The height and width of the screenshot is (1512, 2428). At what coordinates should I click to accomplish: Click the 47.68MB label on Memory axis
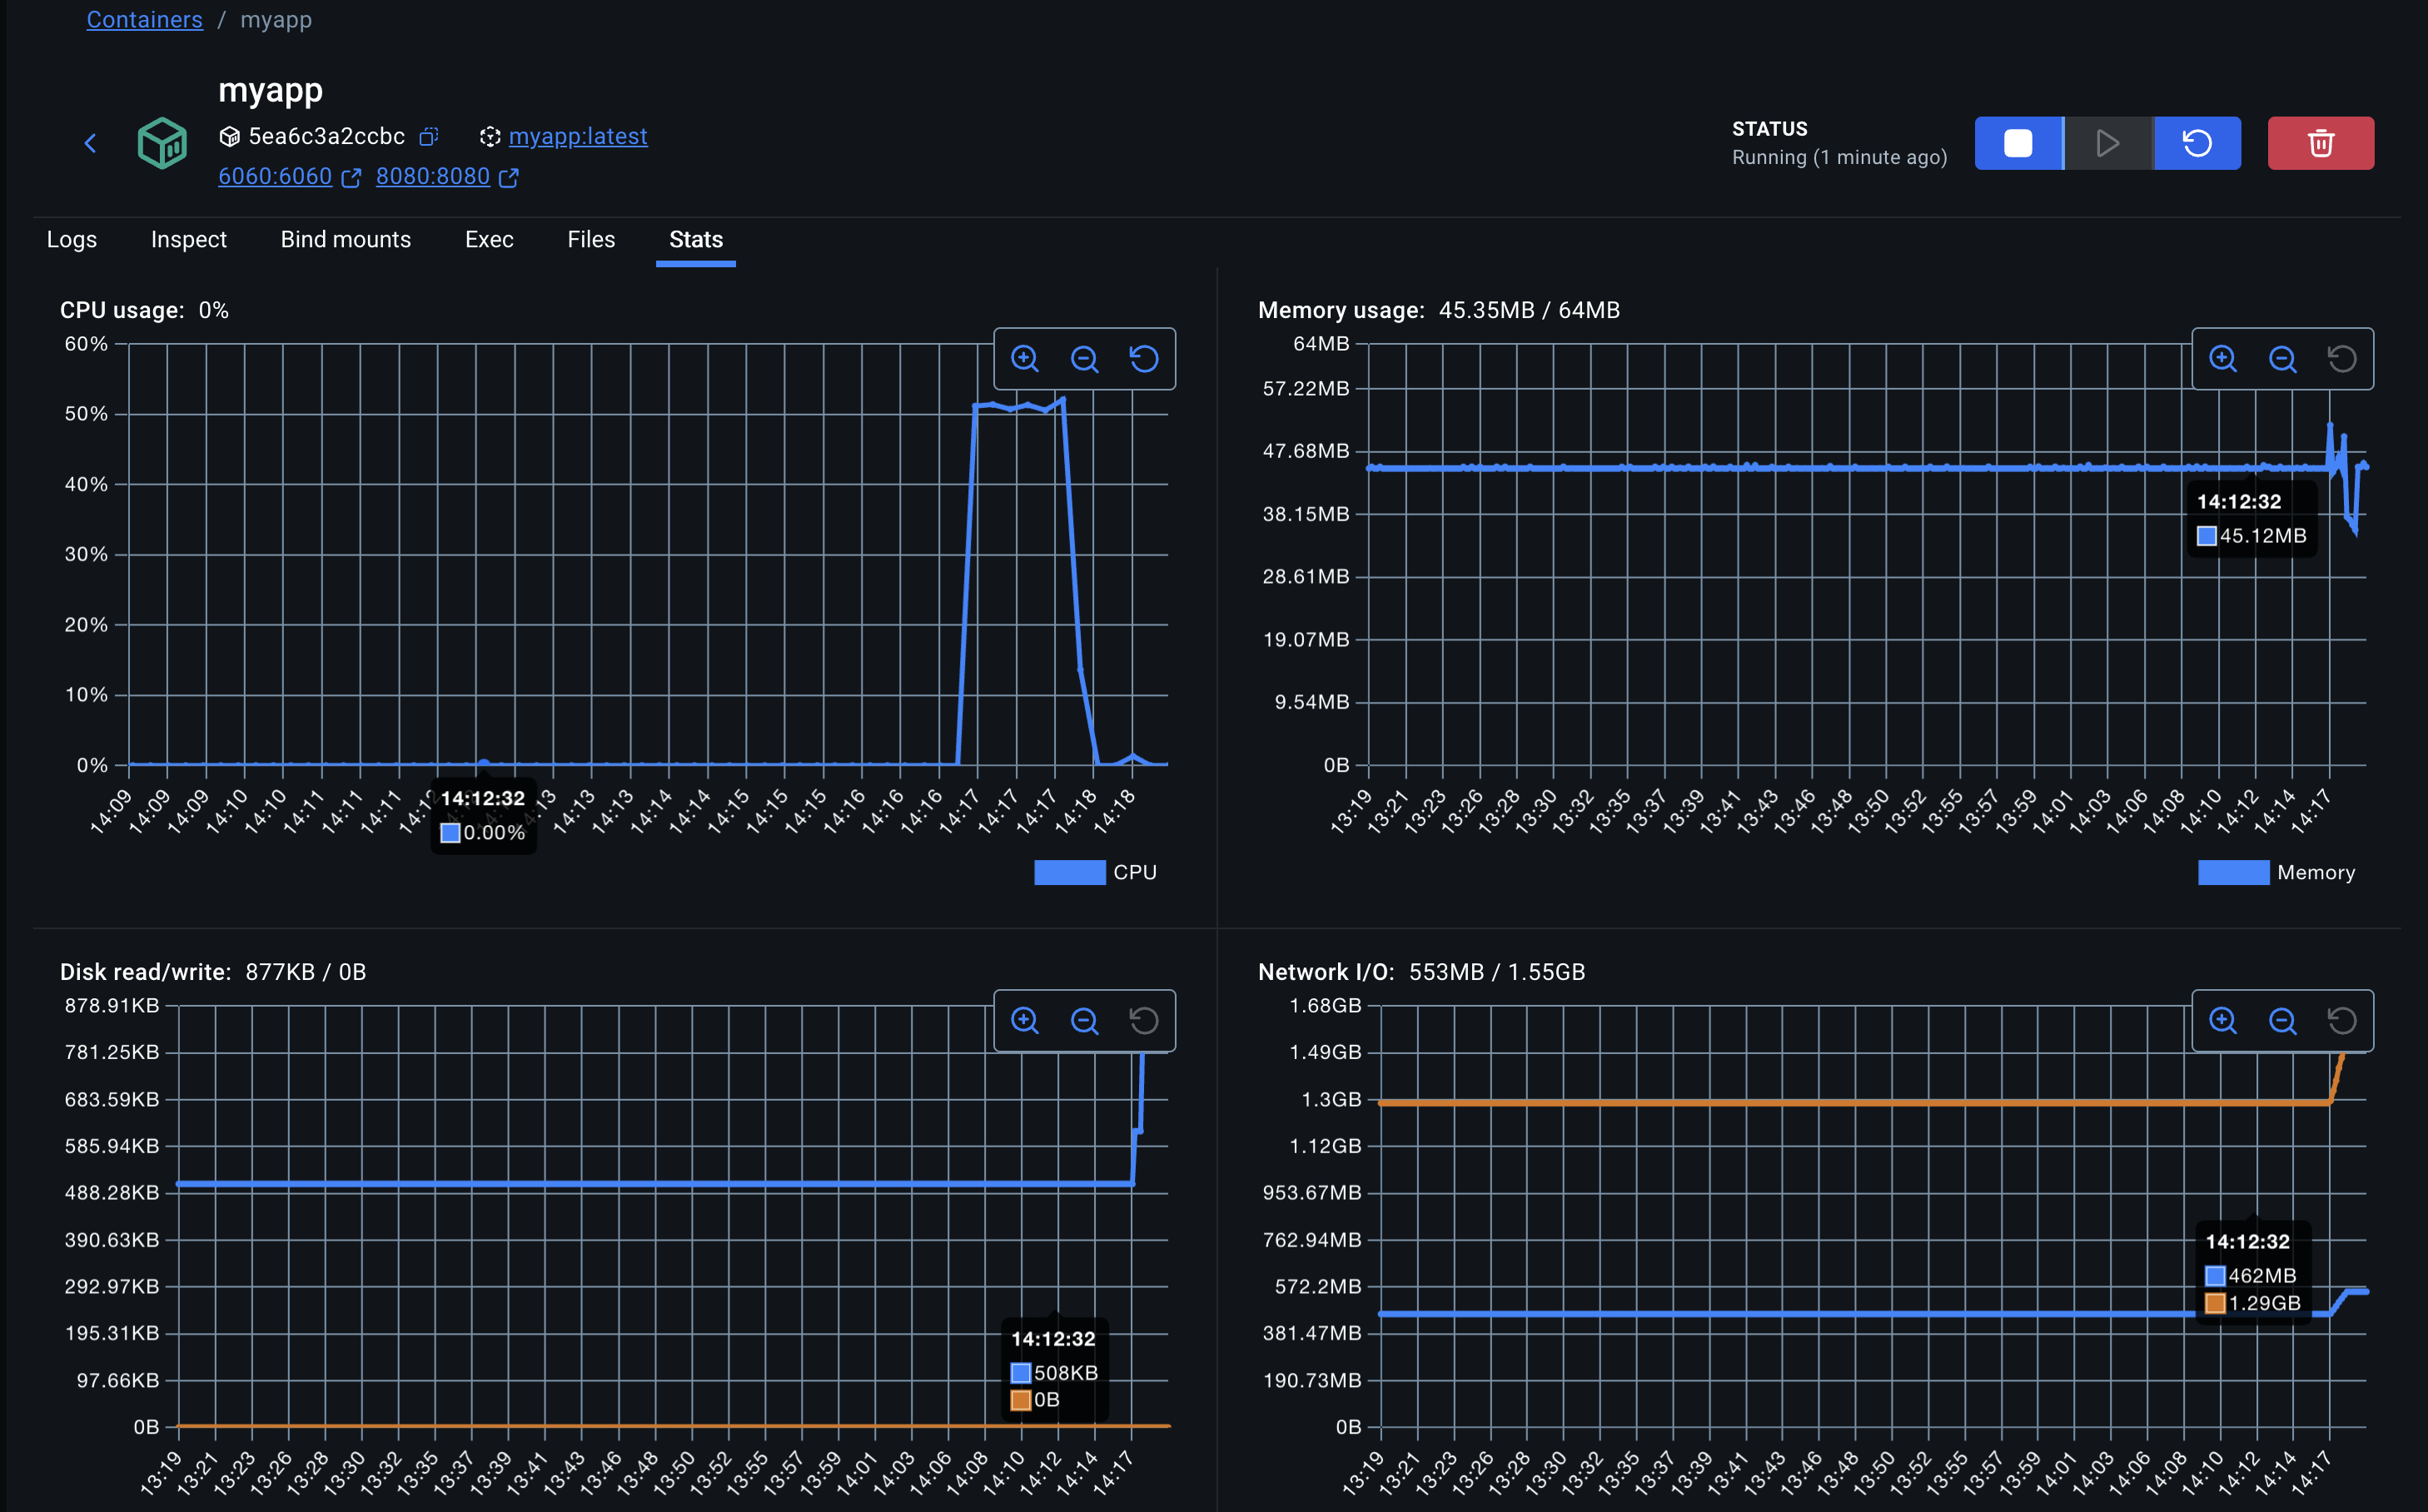(x=1306, y=451)
